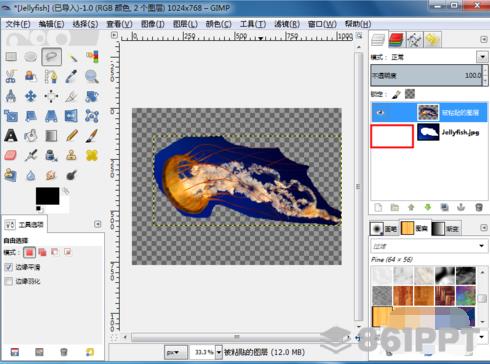Open the Filters (滤镜) menu

pos(287,24)
